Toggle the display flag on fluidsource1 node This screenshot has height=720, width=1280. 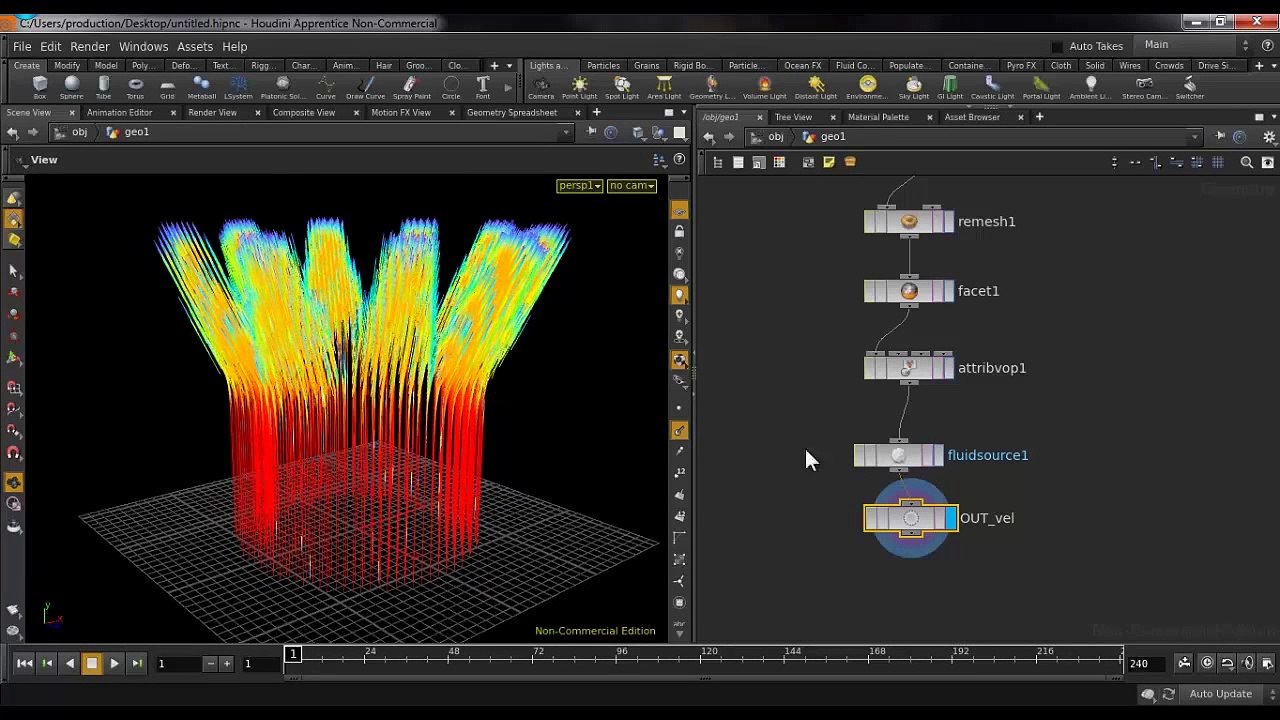click(x=937, y=455)
